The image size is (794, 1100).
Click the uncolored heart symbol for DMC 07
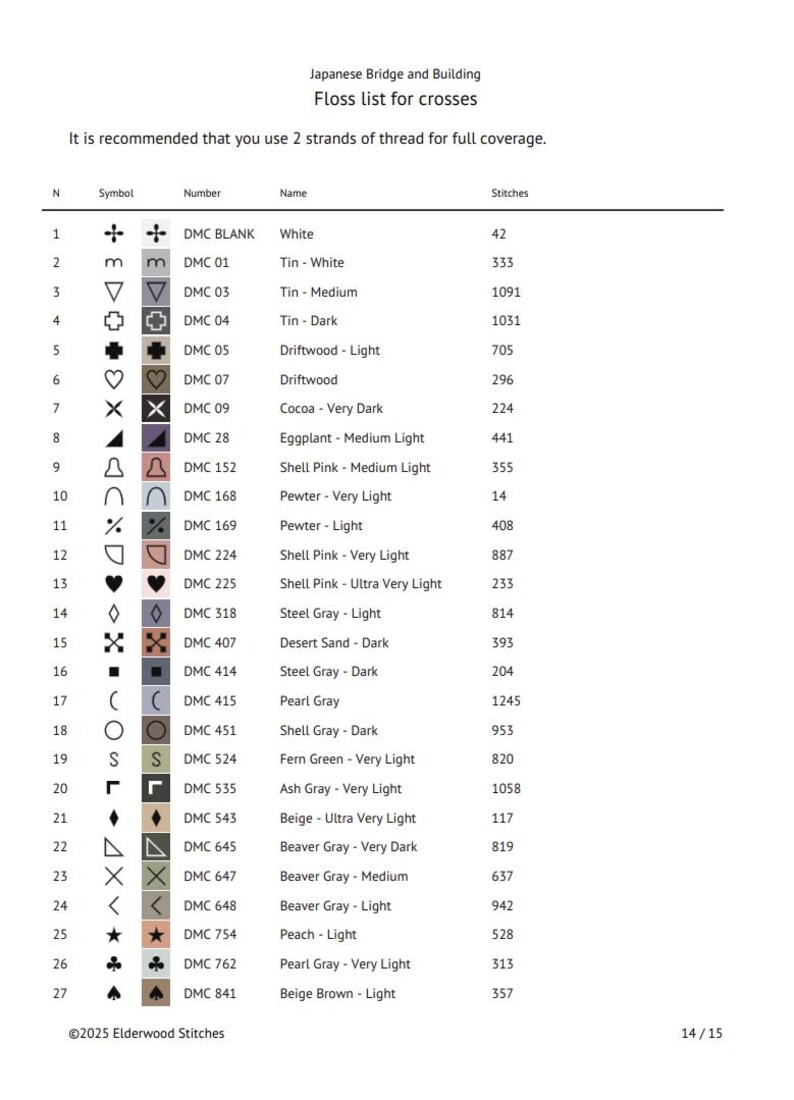pos(114,380)
